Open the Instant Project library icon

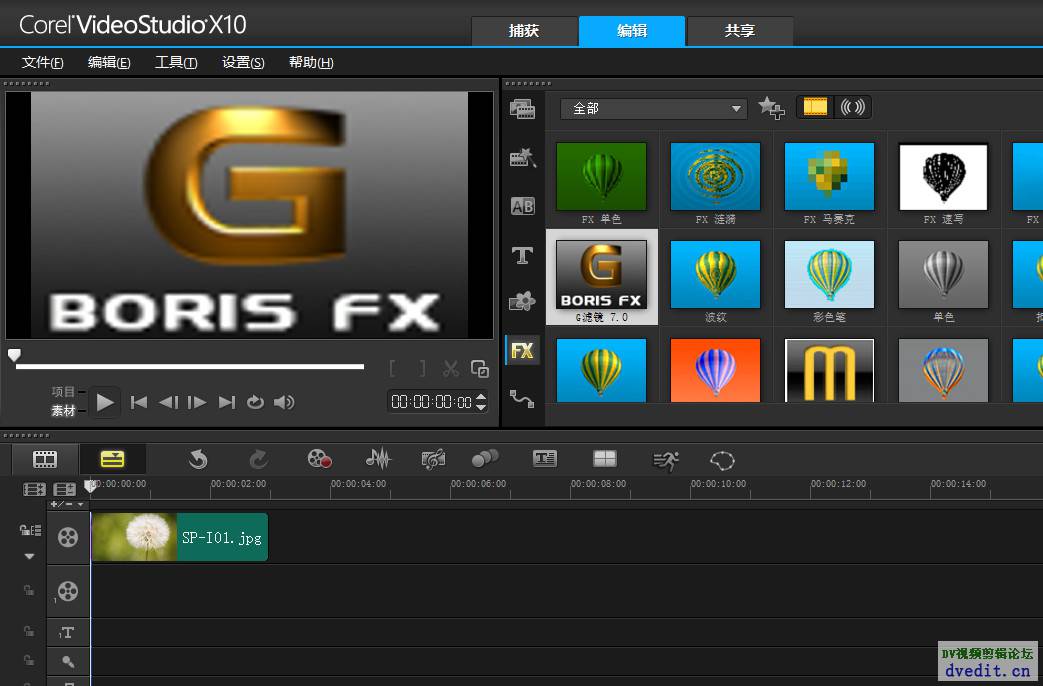pos(522,158)
